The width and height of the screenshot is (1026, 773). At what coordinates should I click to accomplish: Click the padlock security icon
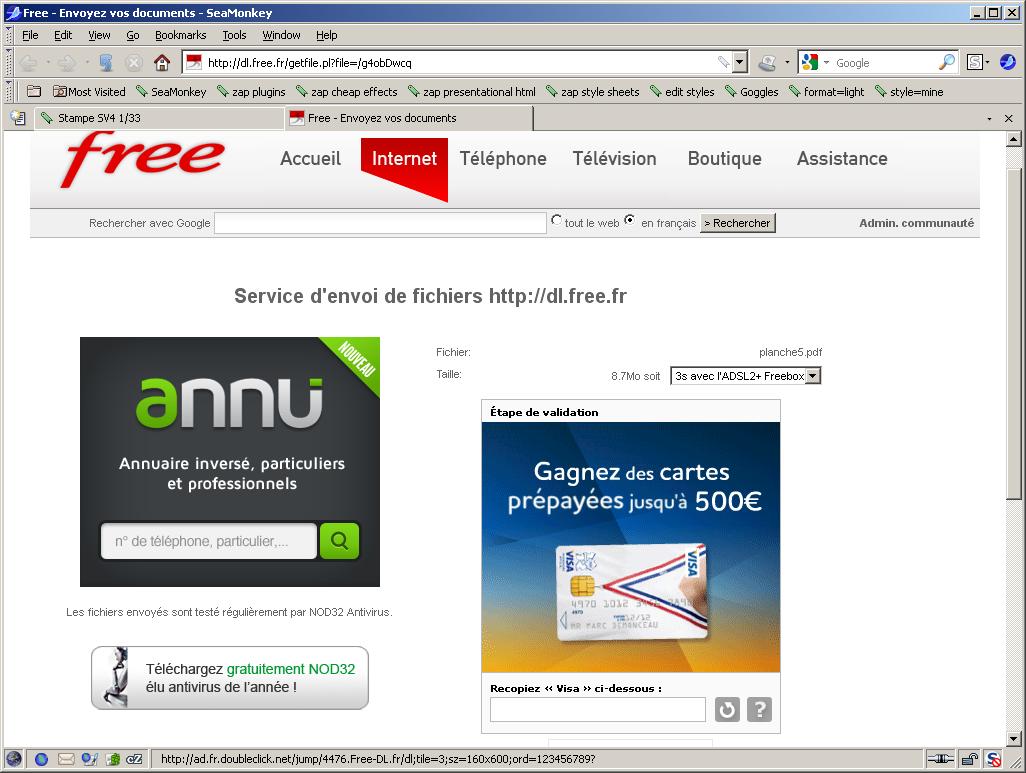[969, 759]
